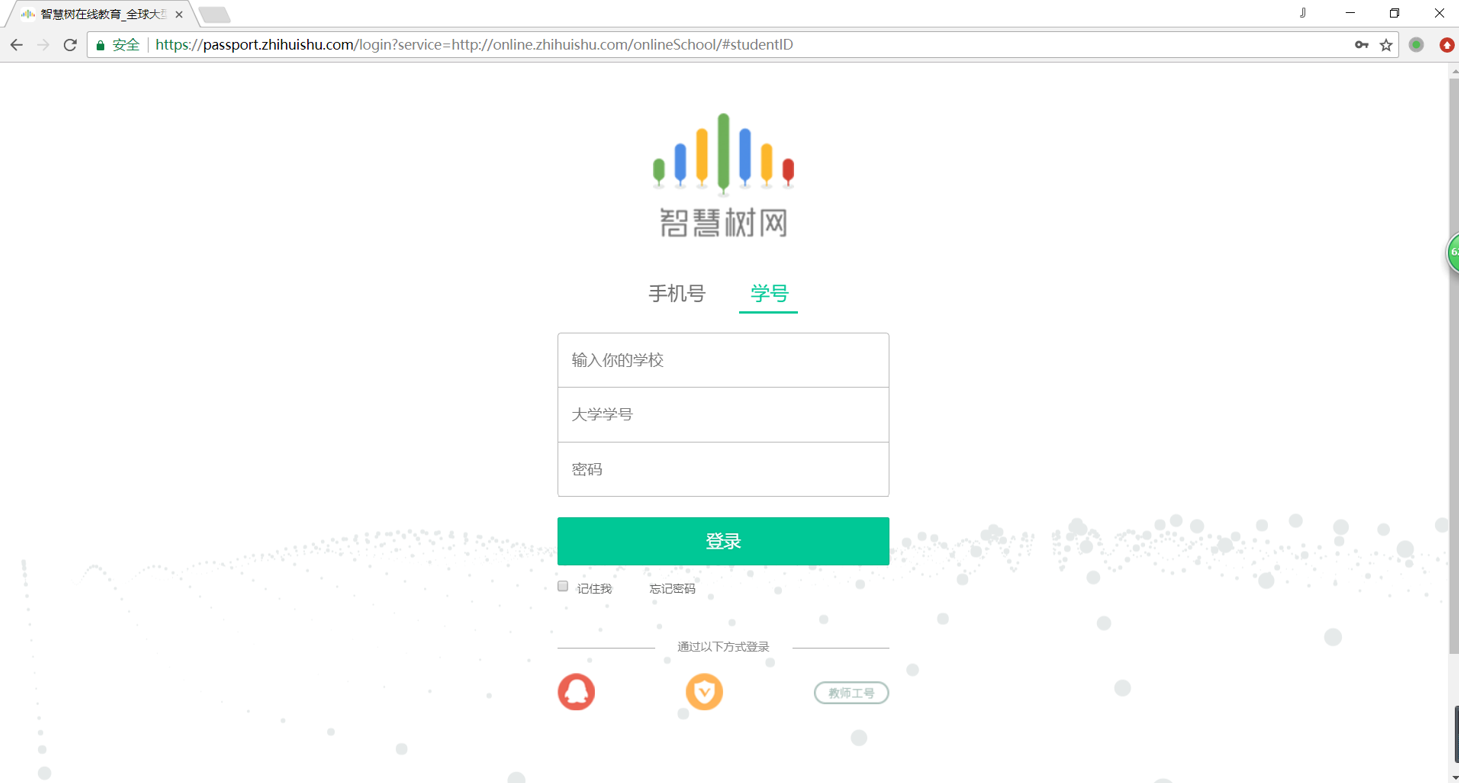
Task: Click the QQ login icon
Action: point(576,692)
